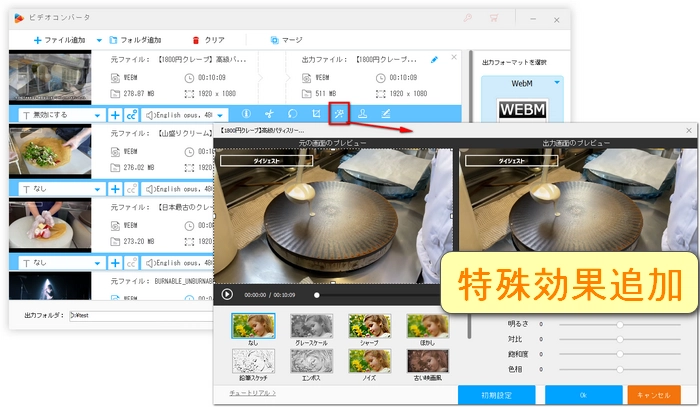
Task: Click CC icon on third video row
Action: click(131, 263)
